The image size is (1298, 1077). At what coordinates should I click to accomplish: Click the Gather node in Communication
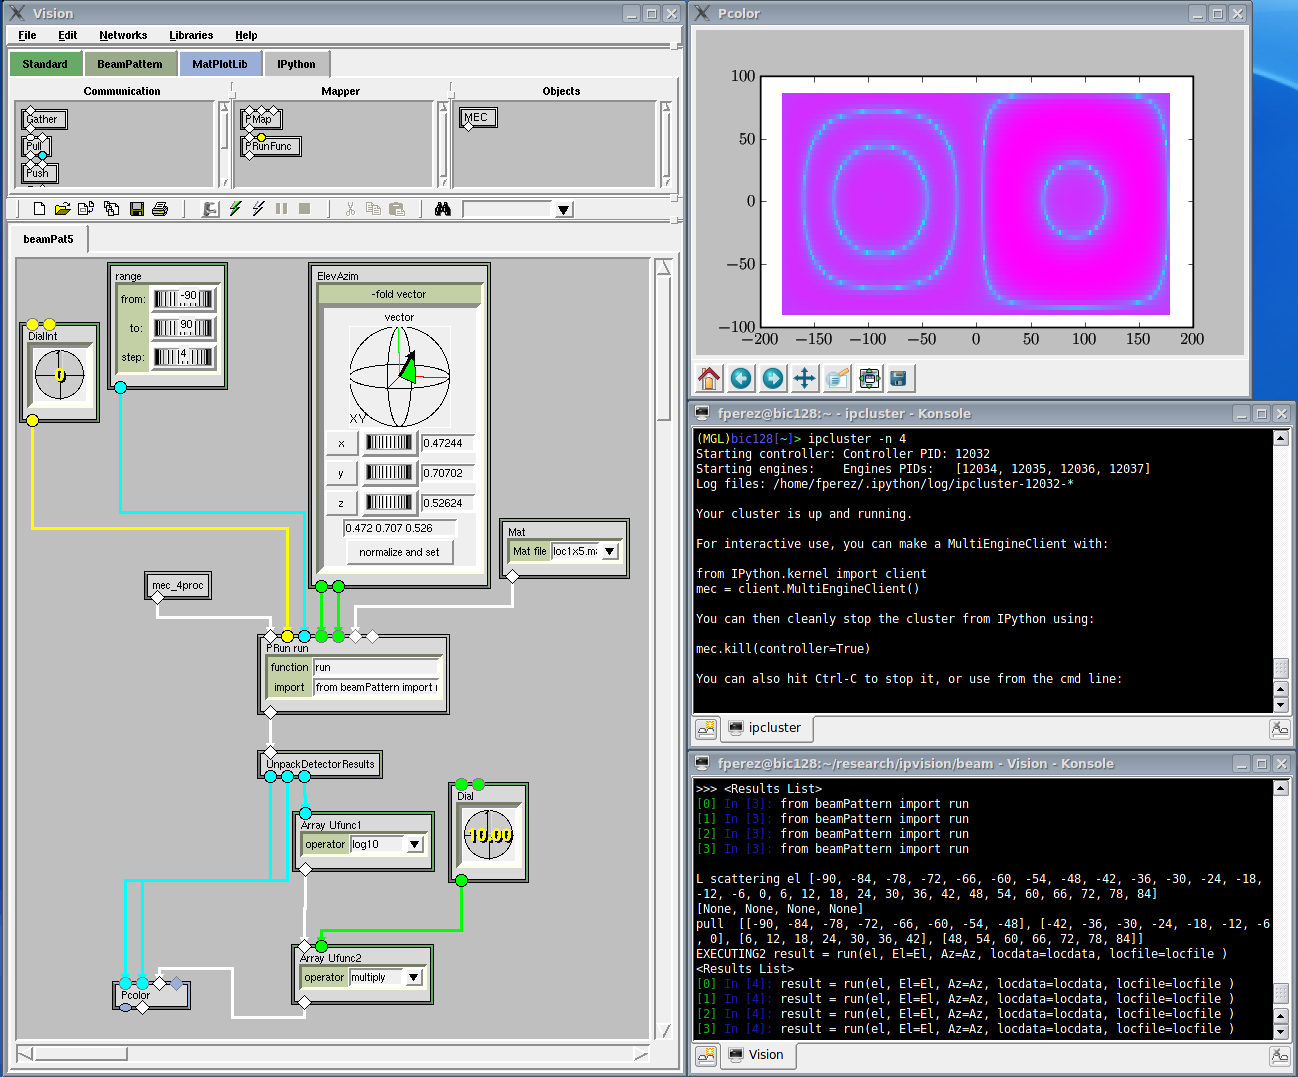(x=43, y=119)
